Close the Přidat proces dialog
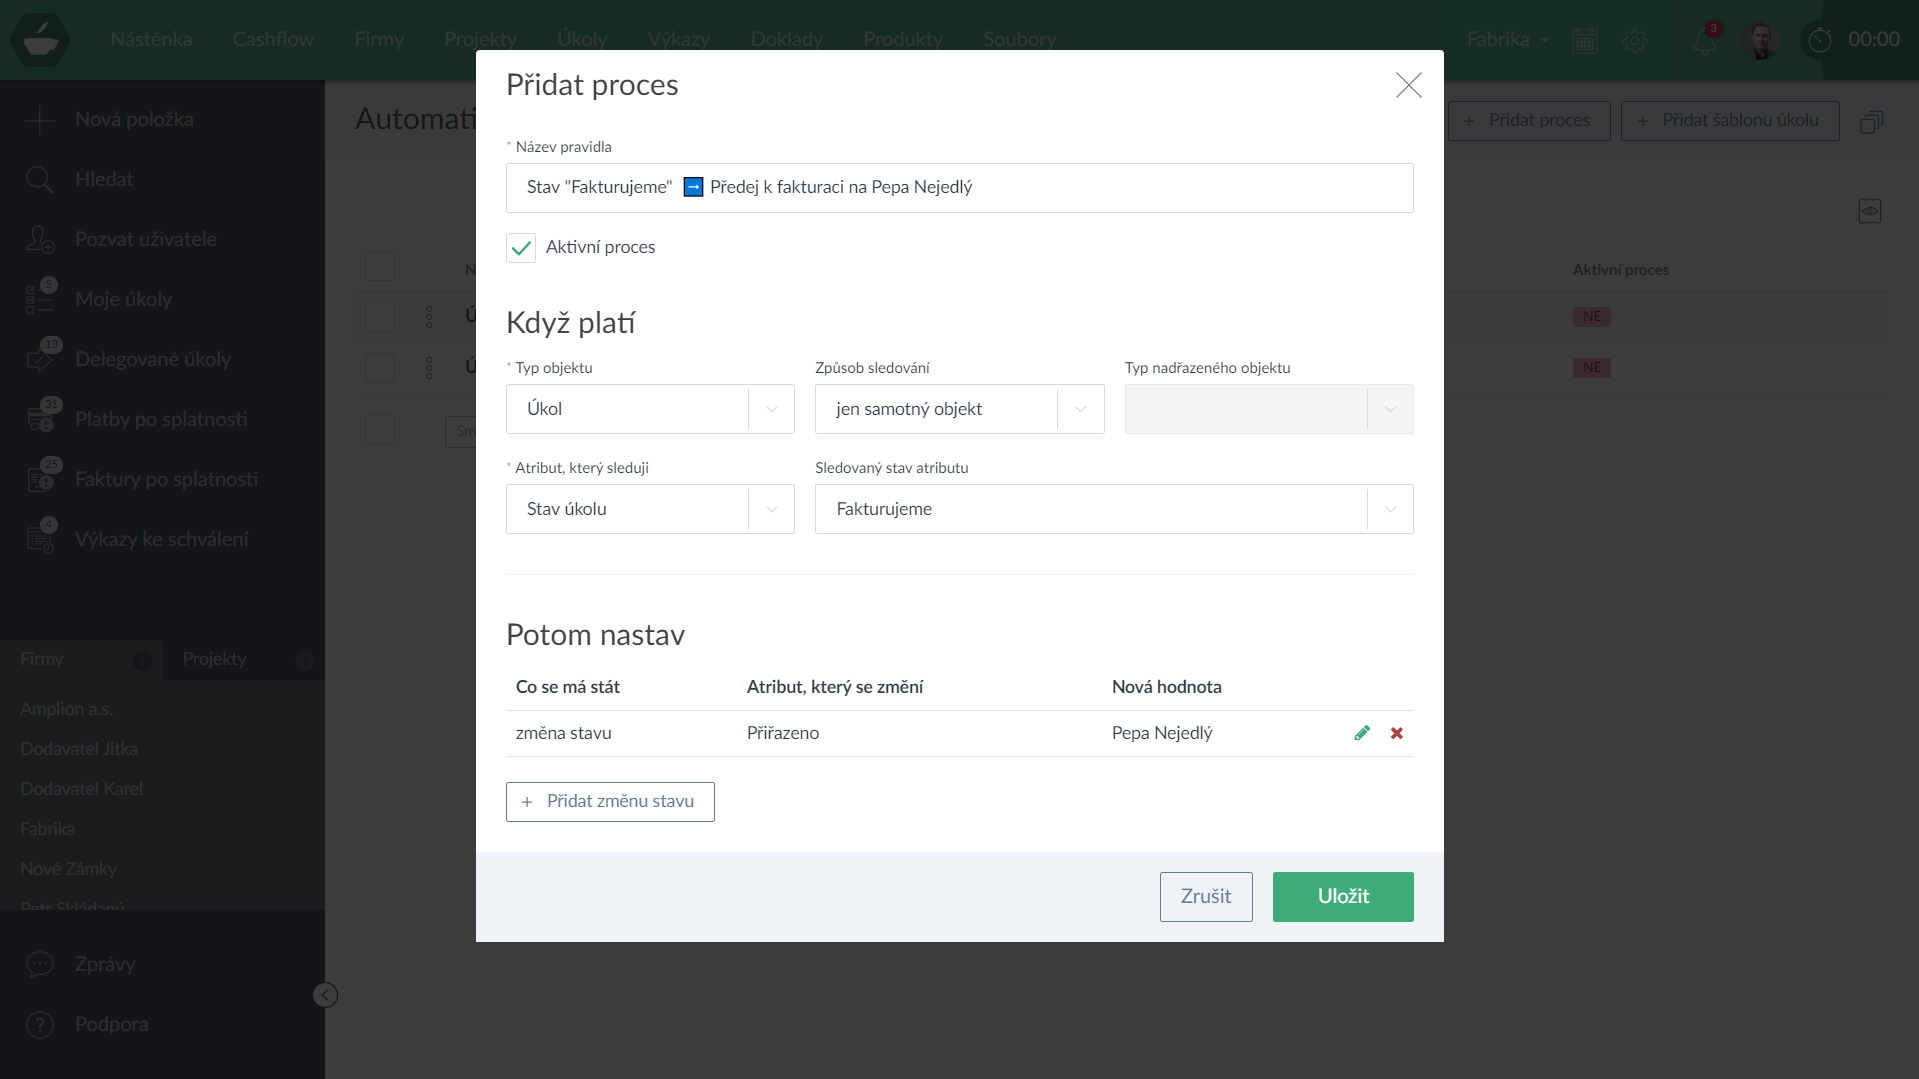The width and height of the screenshot is (1919, 1079). [1408, 85]
